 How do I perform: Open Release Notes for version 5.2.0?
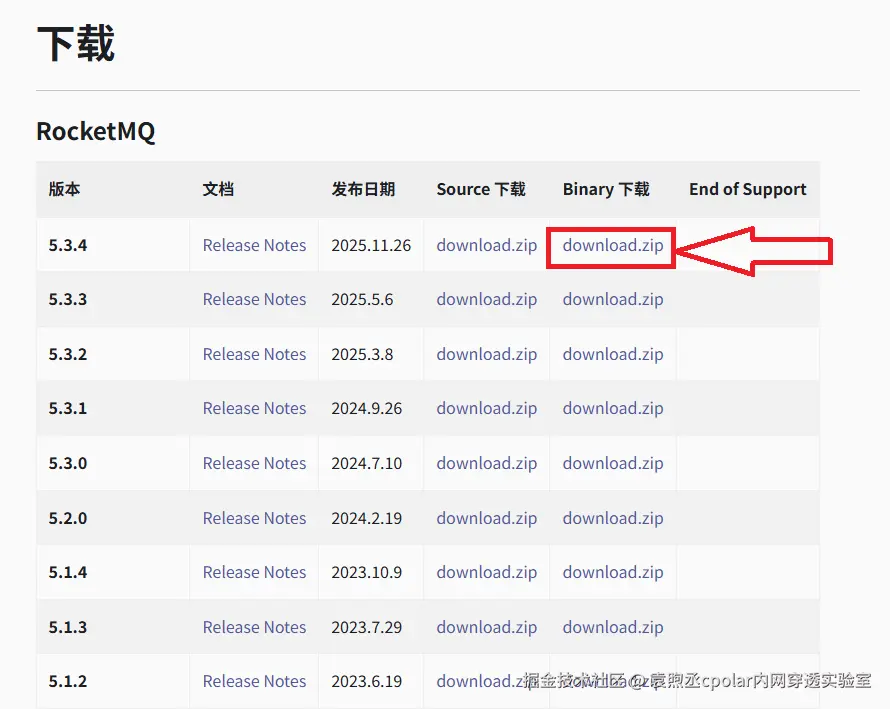pos(254,518)
